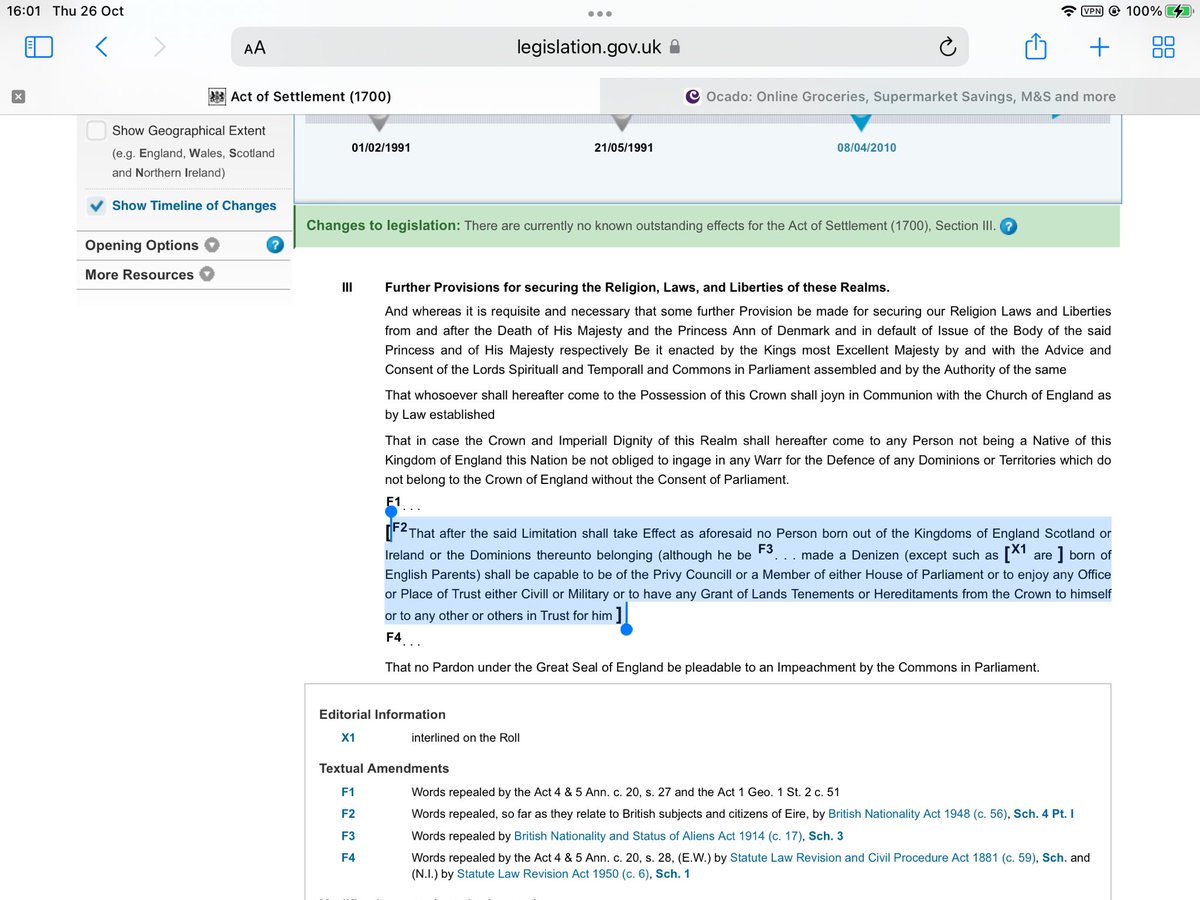Open the Sch. 3 link
The image size is (1200, 900).
point(826,836)
